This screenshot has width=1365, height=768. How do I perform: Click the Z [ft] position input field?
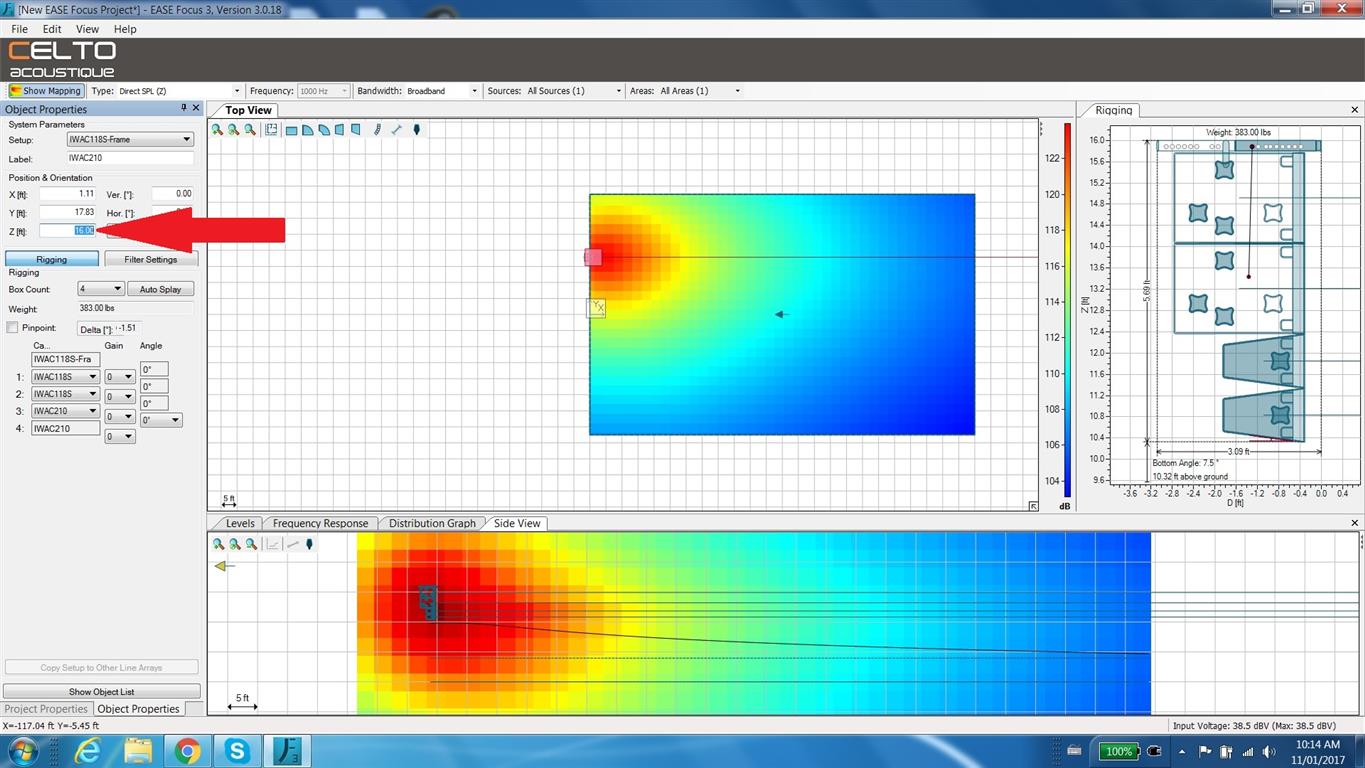click(68, 231)
